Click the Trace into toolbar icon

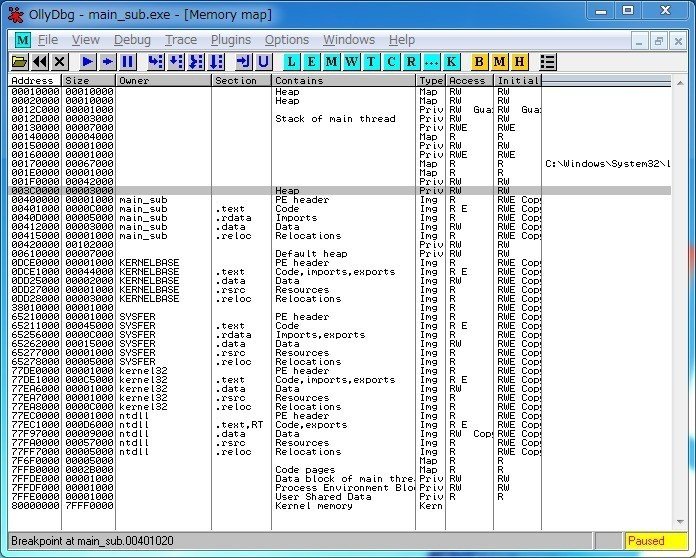(196, 62)
